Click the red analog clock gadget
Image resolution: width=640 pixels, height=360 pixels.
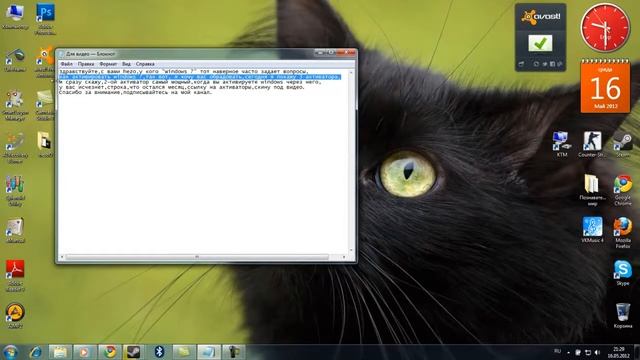pyautogui.click(x=605, y=28)
